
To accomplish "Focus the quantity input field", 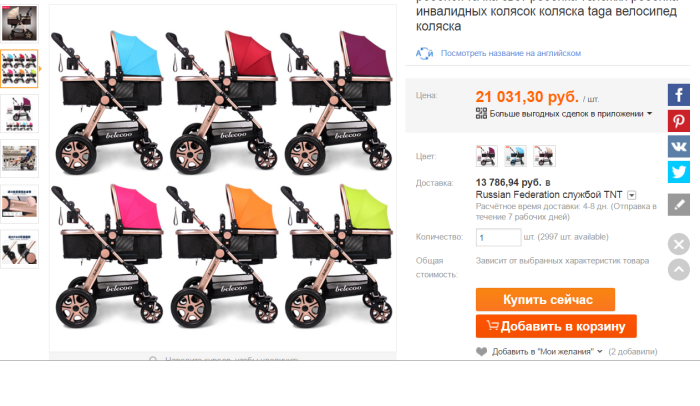I will tap(498, 237).
